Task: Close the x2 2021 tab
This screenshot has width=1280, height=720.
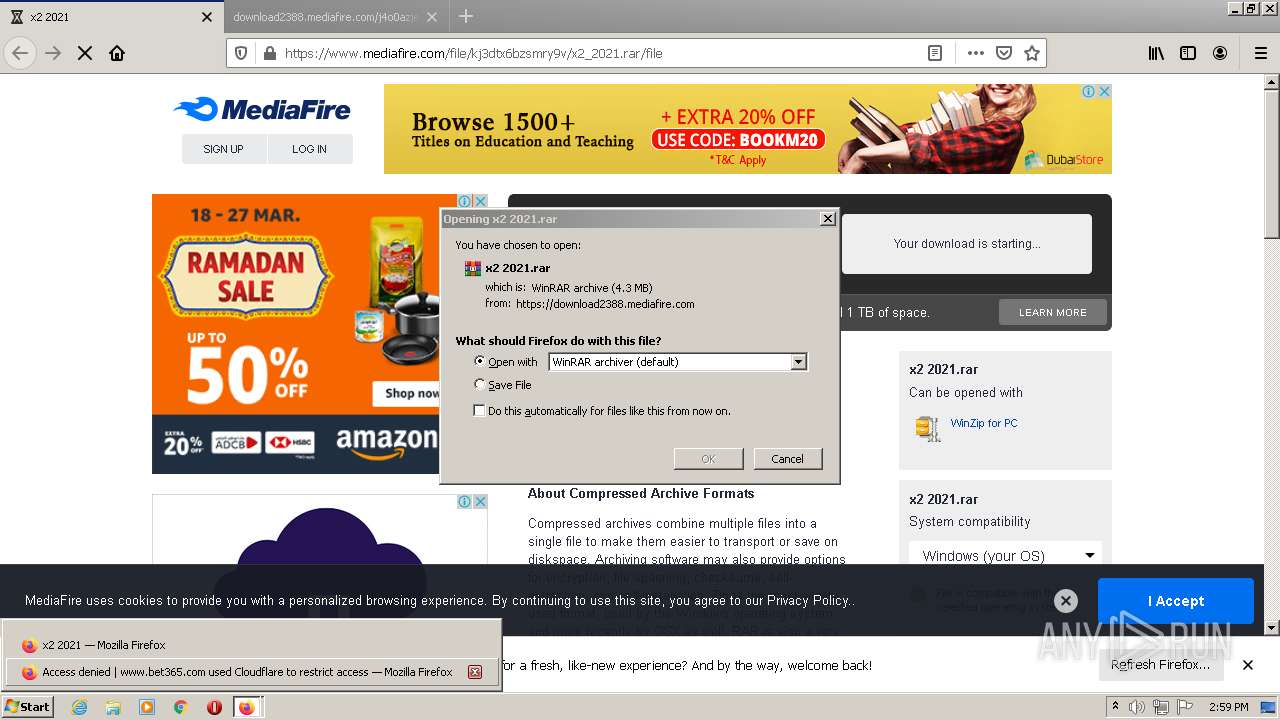Action: click(x=207, y=17)
